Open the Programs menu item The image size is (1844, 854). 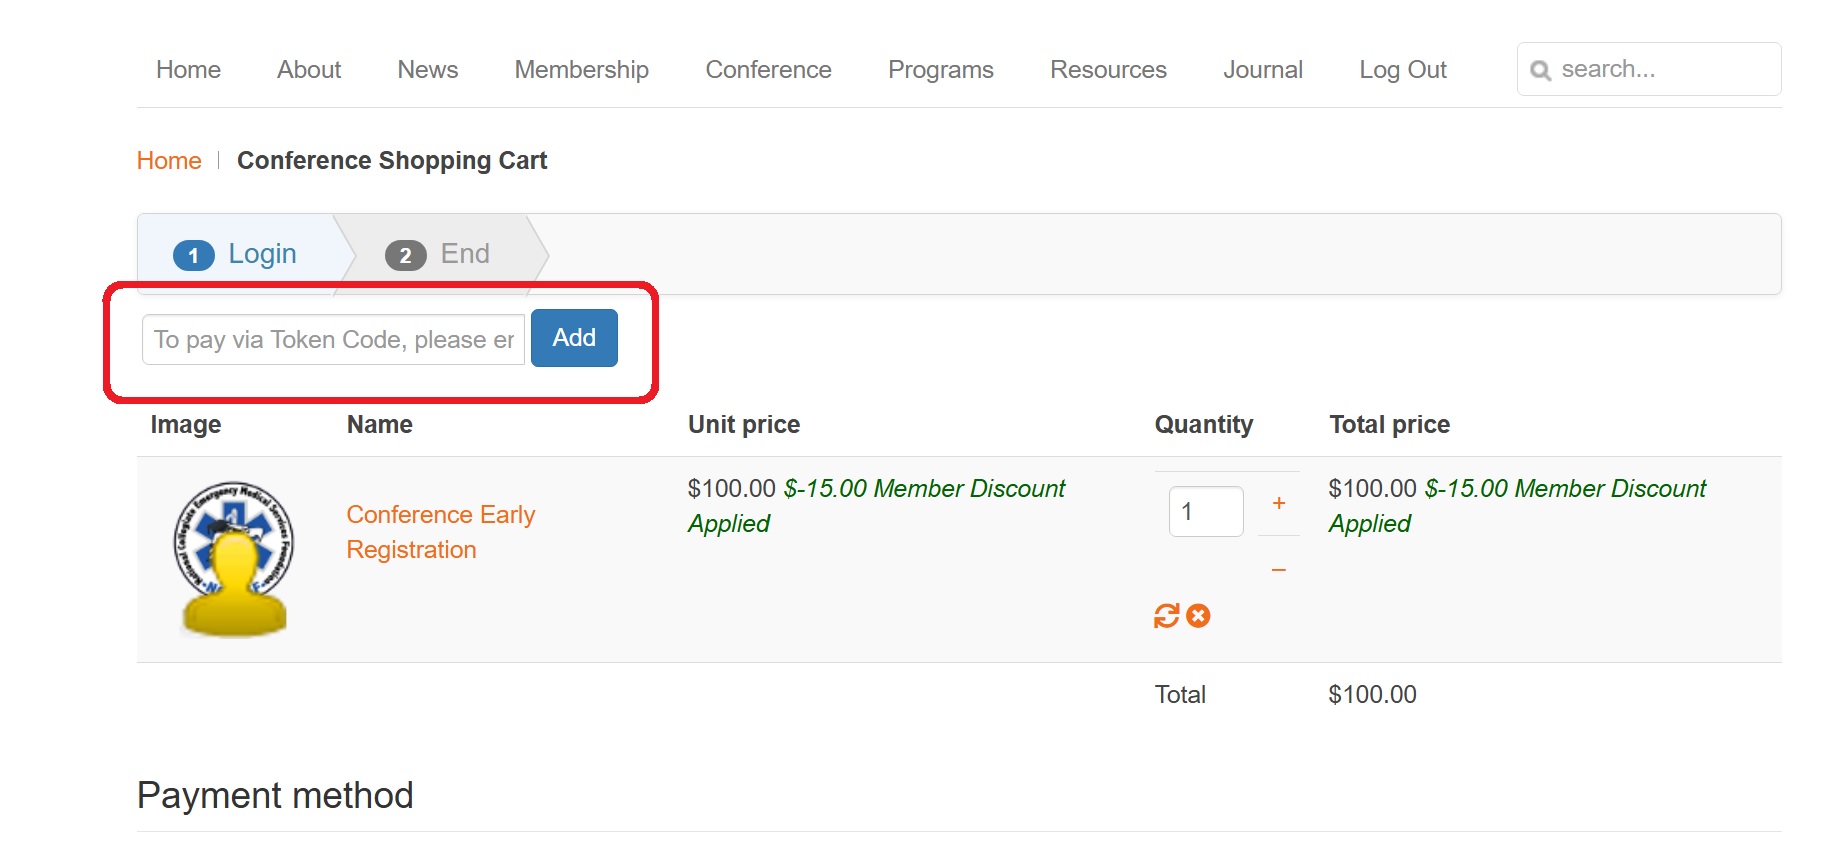[941, 70]
